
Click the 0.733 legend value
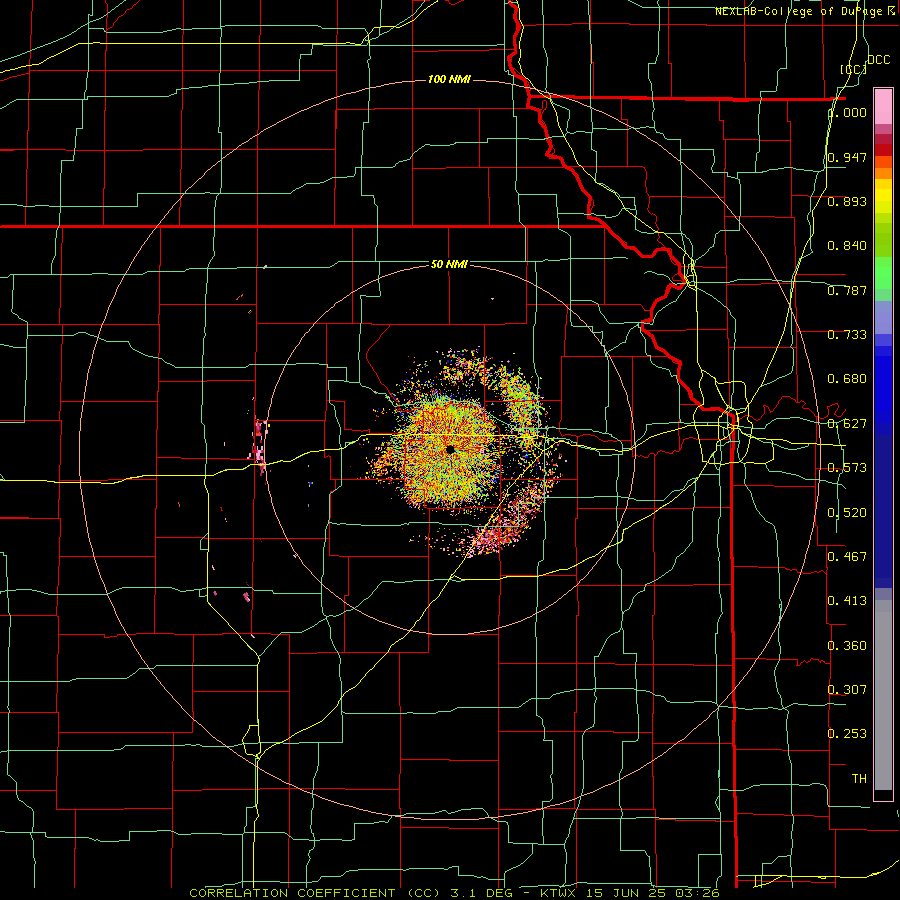point(847,335)
